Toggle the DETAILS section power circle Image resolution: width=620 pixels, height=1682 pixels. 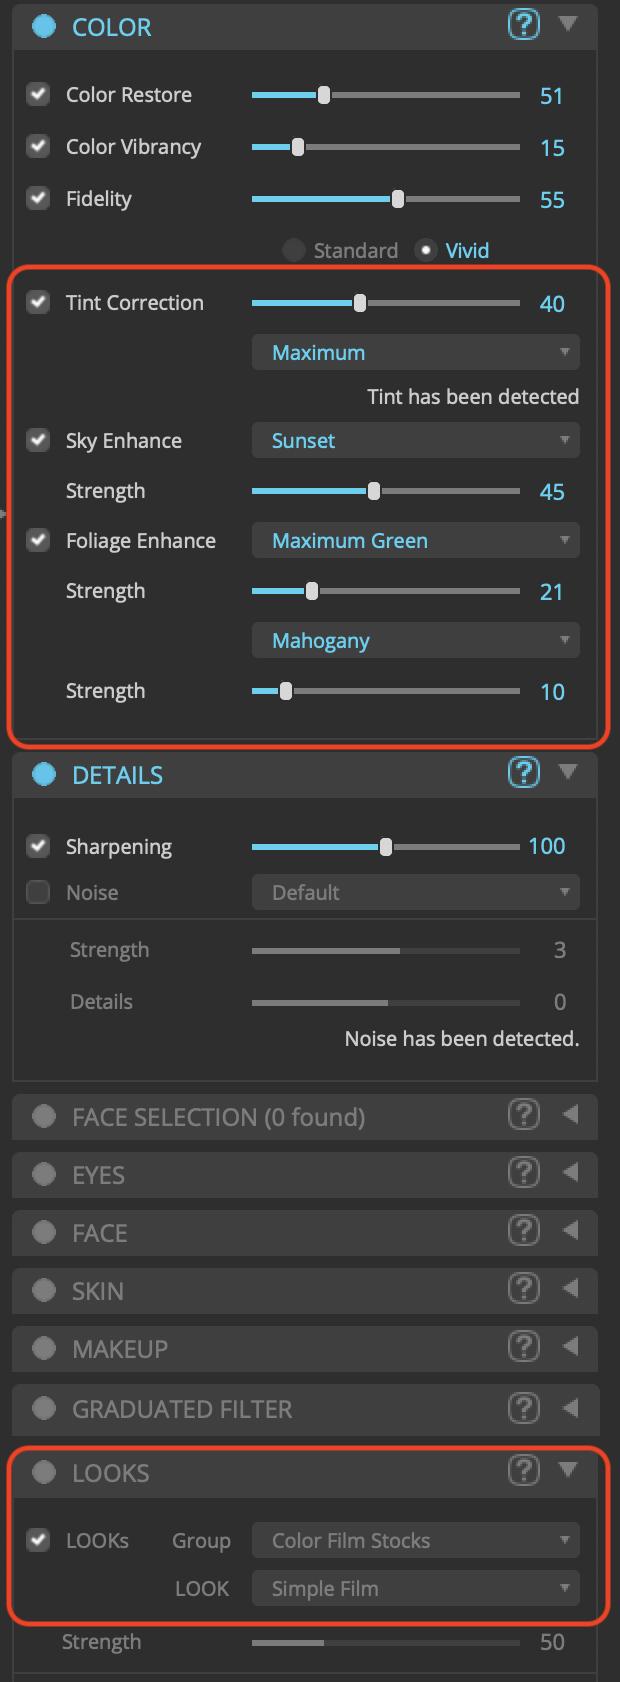[x=44, y=774]
